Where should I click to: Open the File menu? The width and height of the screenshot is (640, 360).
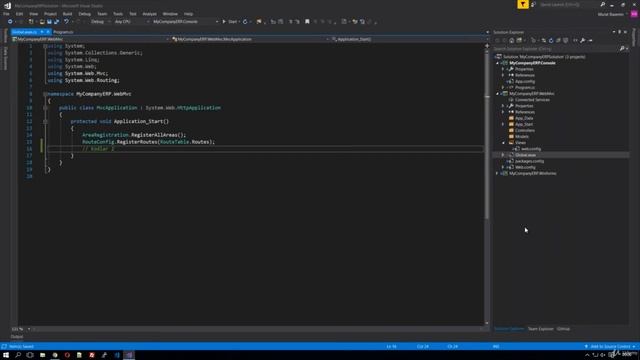[6, 14]
